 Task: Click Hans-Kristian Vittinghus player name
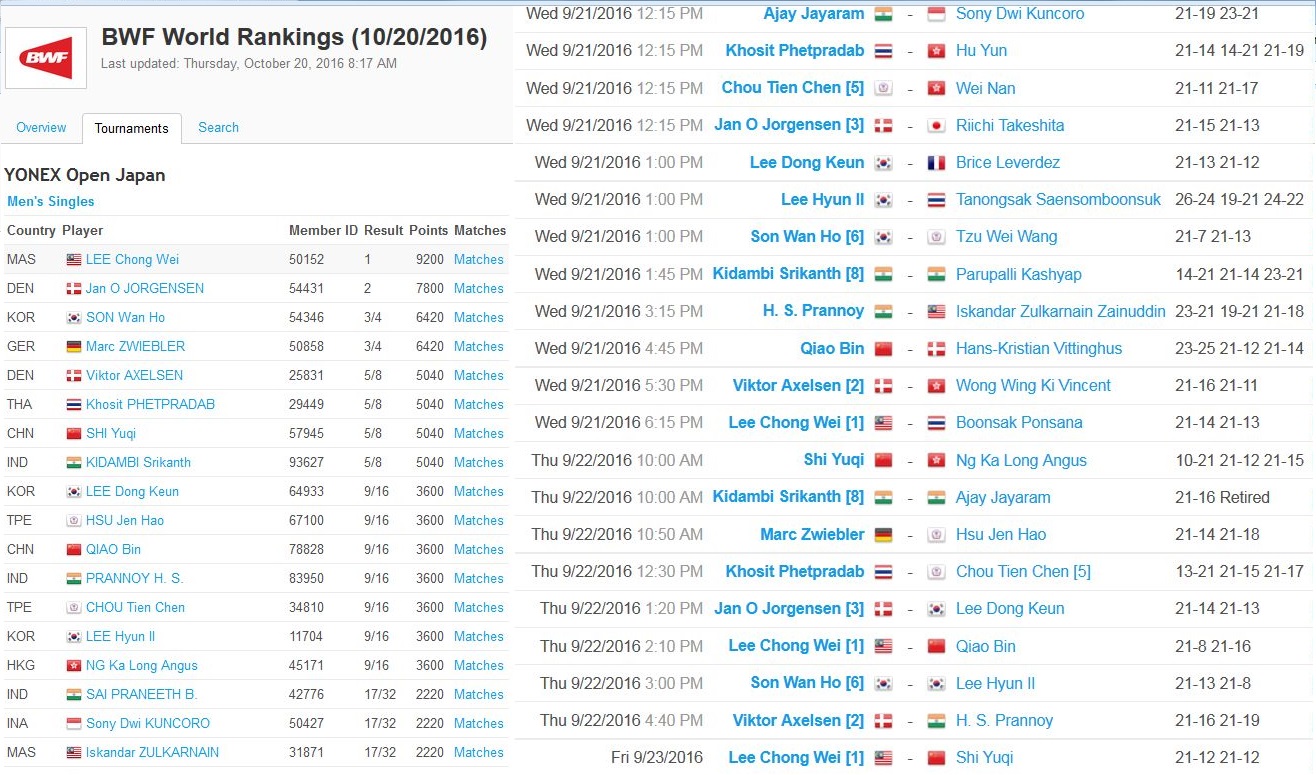click(1039, 349)
